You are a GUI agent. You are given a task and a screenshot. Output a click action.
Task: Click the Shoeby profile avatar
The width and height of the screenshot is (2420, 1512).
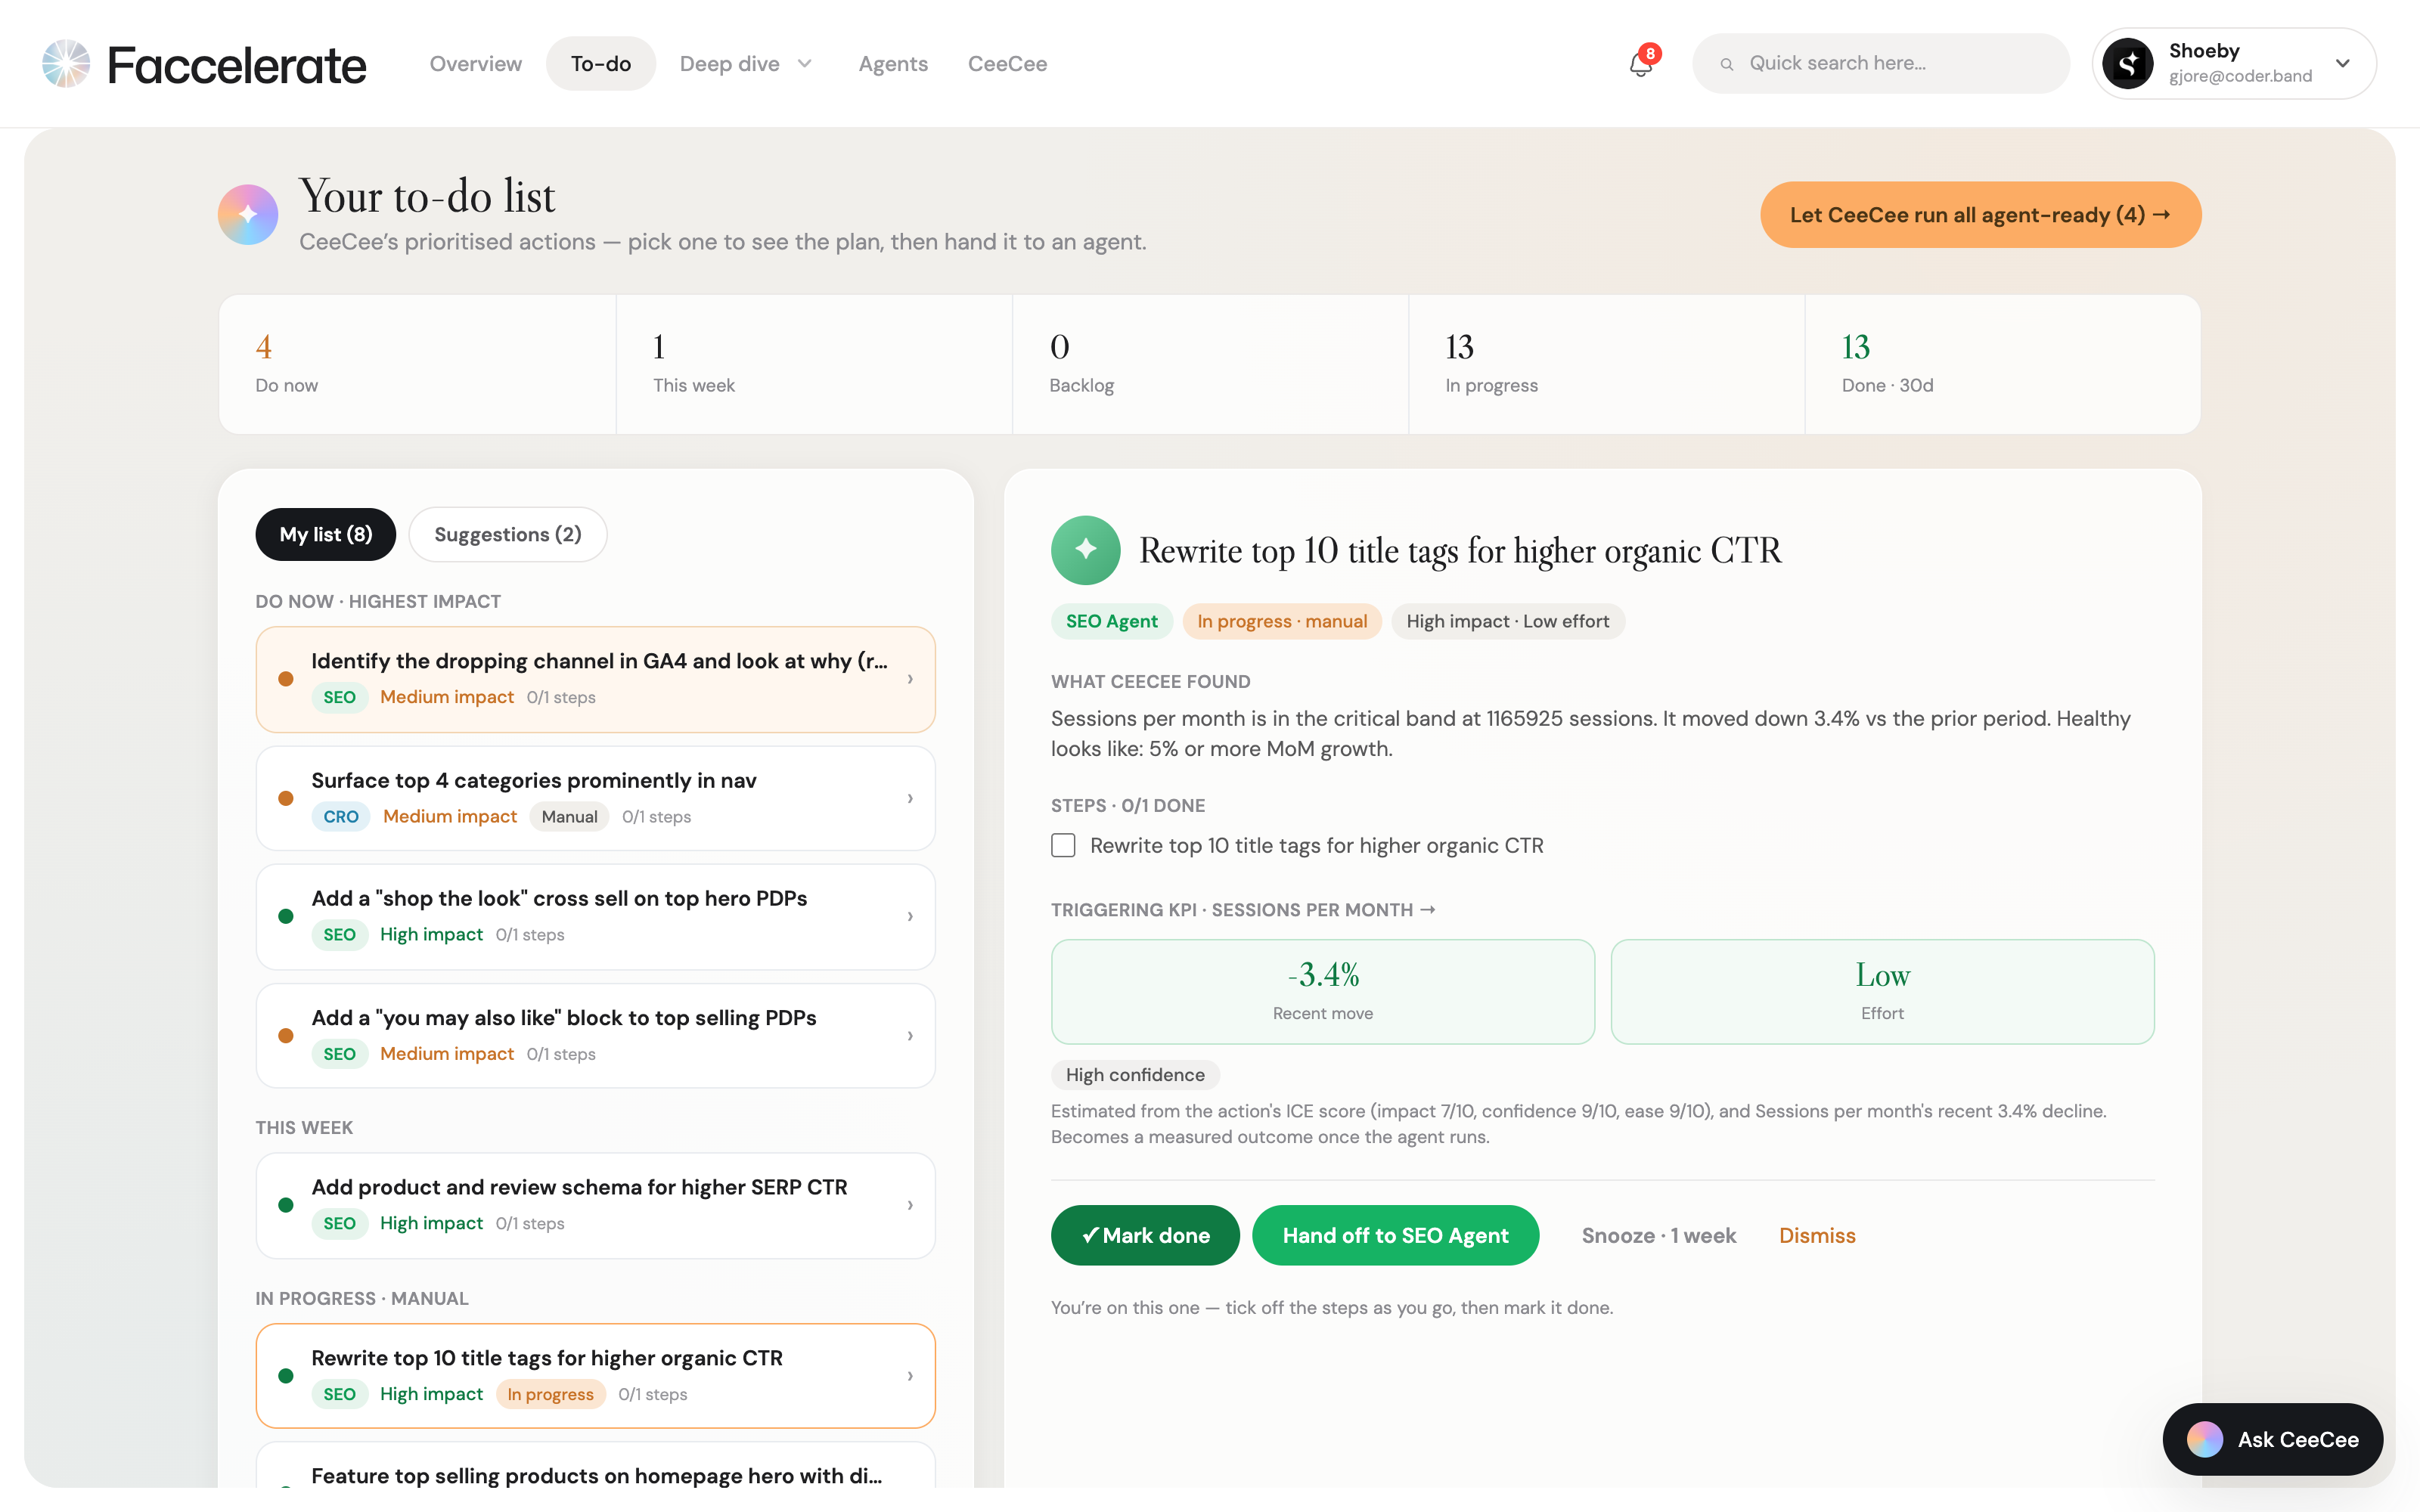point(2128,63)
